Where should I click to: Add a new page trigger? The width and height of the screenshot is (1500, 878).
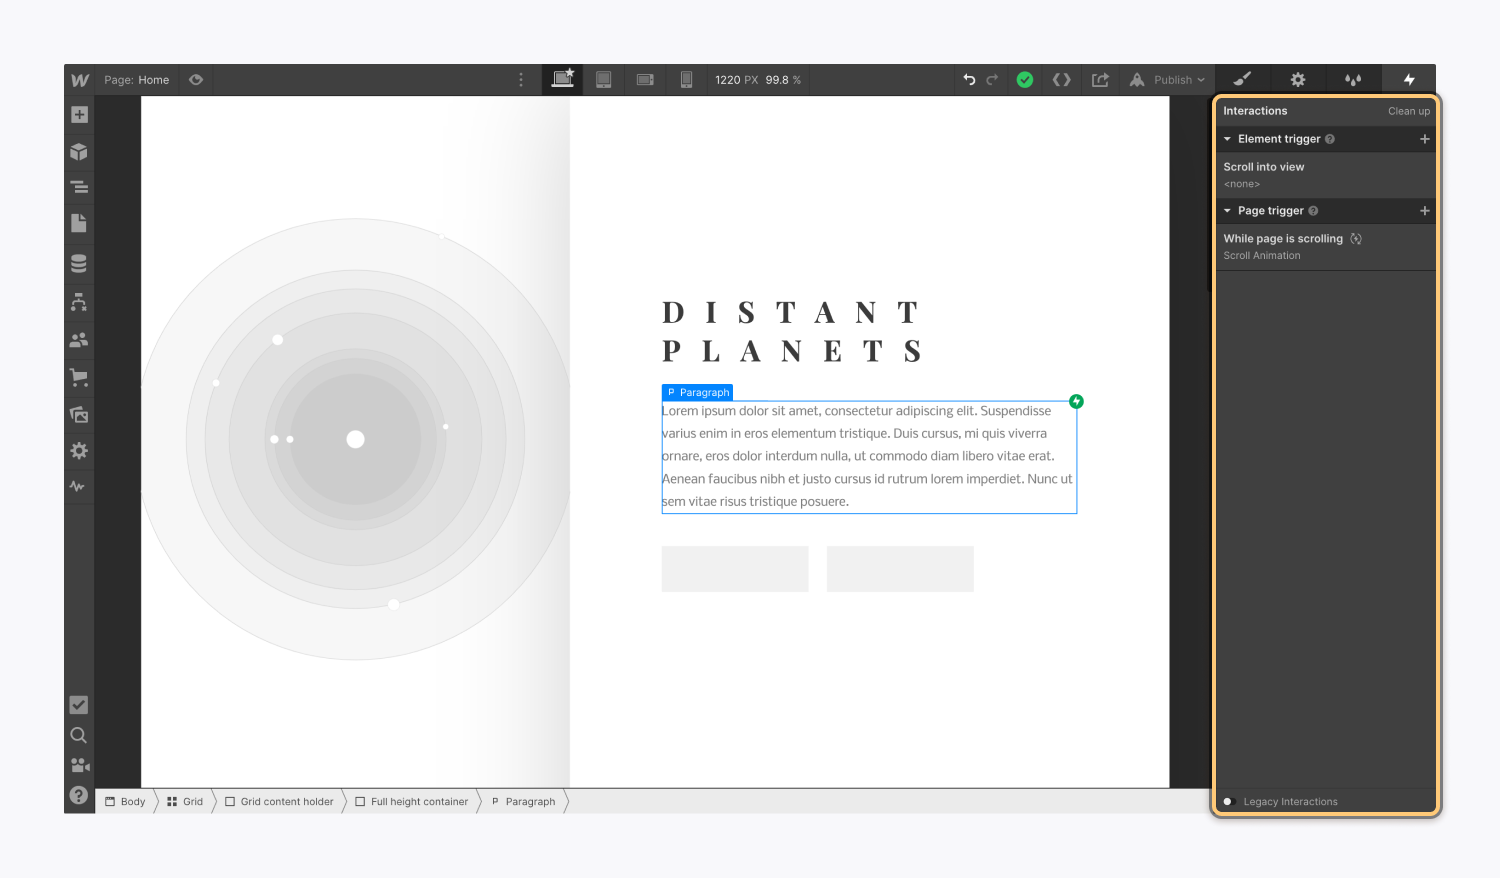click(1425, 211)
